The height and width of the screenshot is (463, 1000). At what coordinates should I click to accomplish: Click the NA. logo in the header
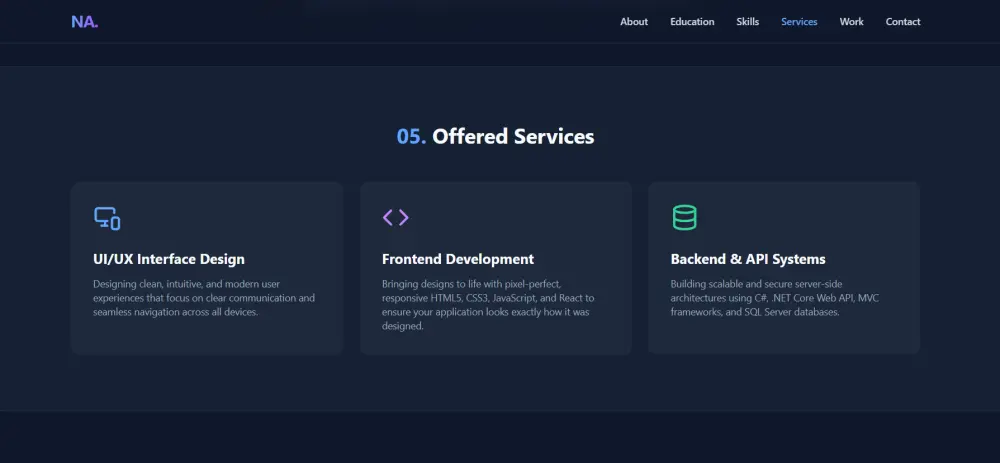click(x=85, y=22)
